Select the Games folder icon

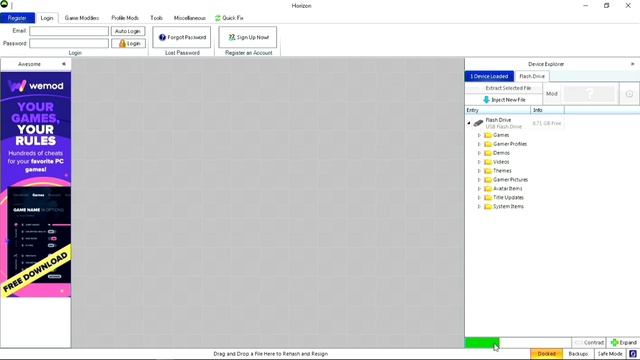click(x=488, y=135)
